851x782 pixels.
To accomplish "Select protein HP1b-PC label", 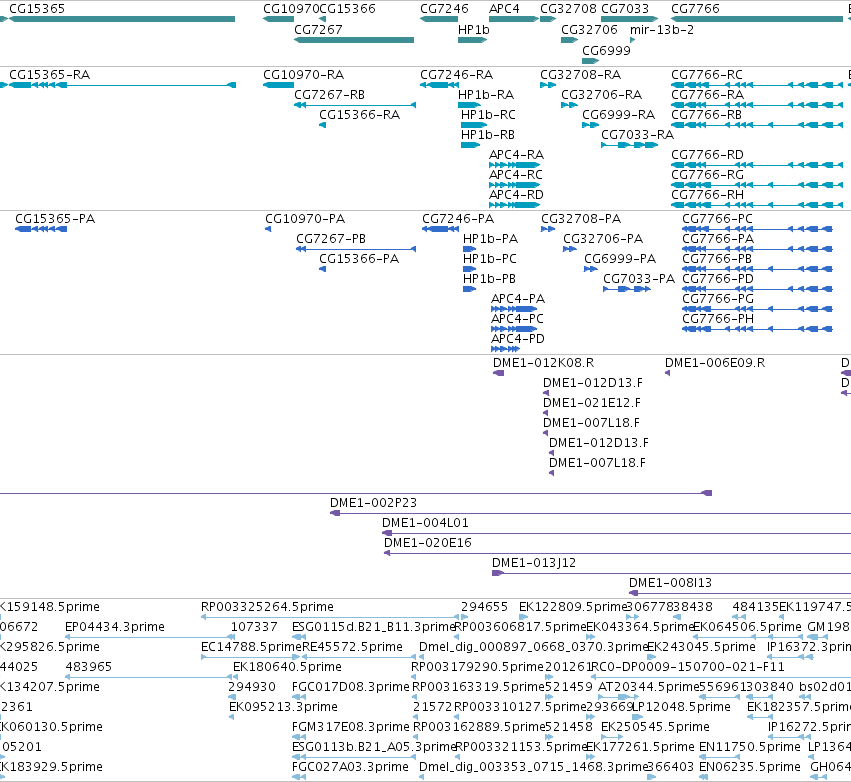I will coord(490,259).
